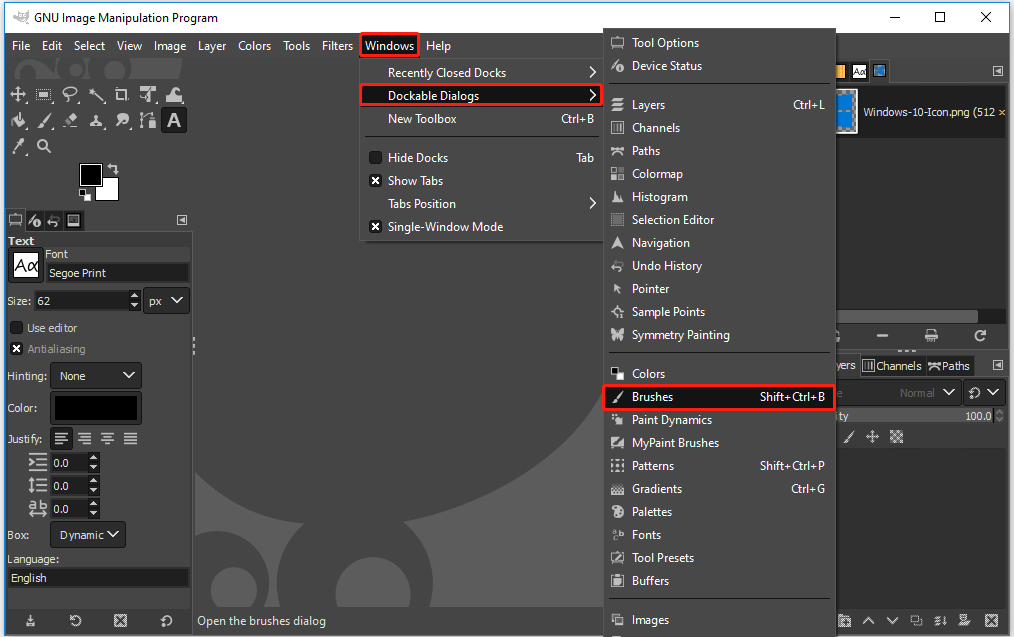Viewport: 1014px width, 637px height.
Task: Swap foreground and background colors arrow
Action: tap(113, 169)
